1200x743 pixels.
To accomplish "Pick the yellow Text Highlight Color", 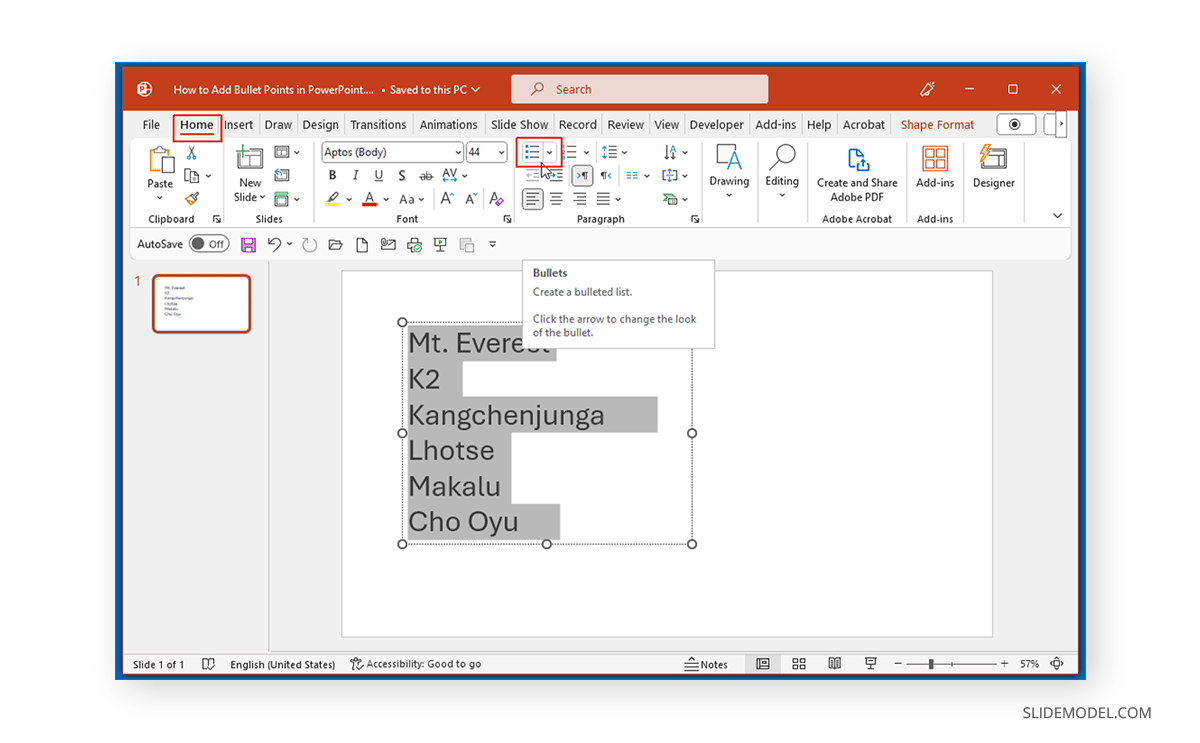I will coord(332,199).
